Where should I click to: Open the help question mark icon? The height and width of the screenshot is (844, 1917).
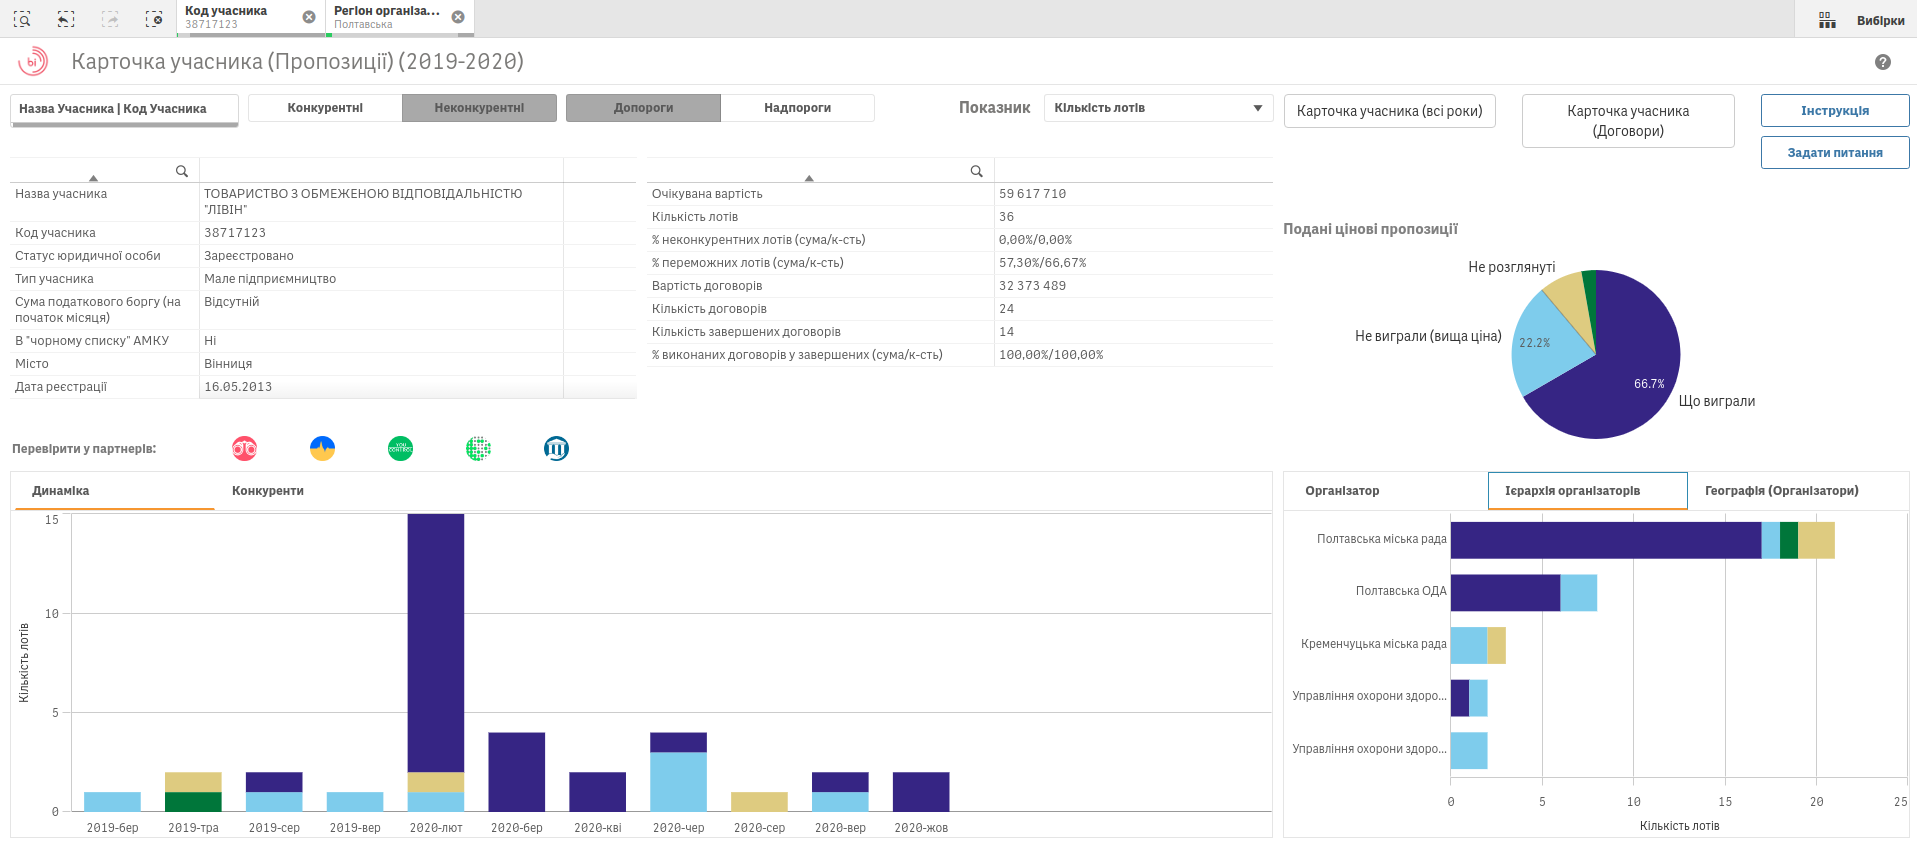click(1882, 62)
